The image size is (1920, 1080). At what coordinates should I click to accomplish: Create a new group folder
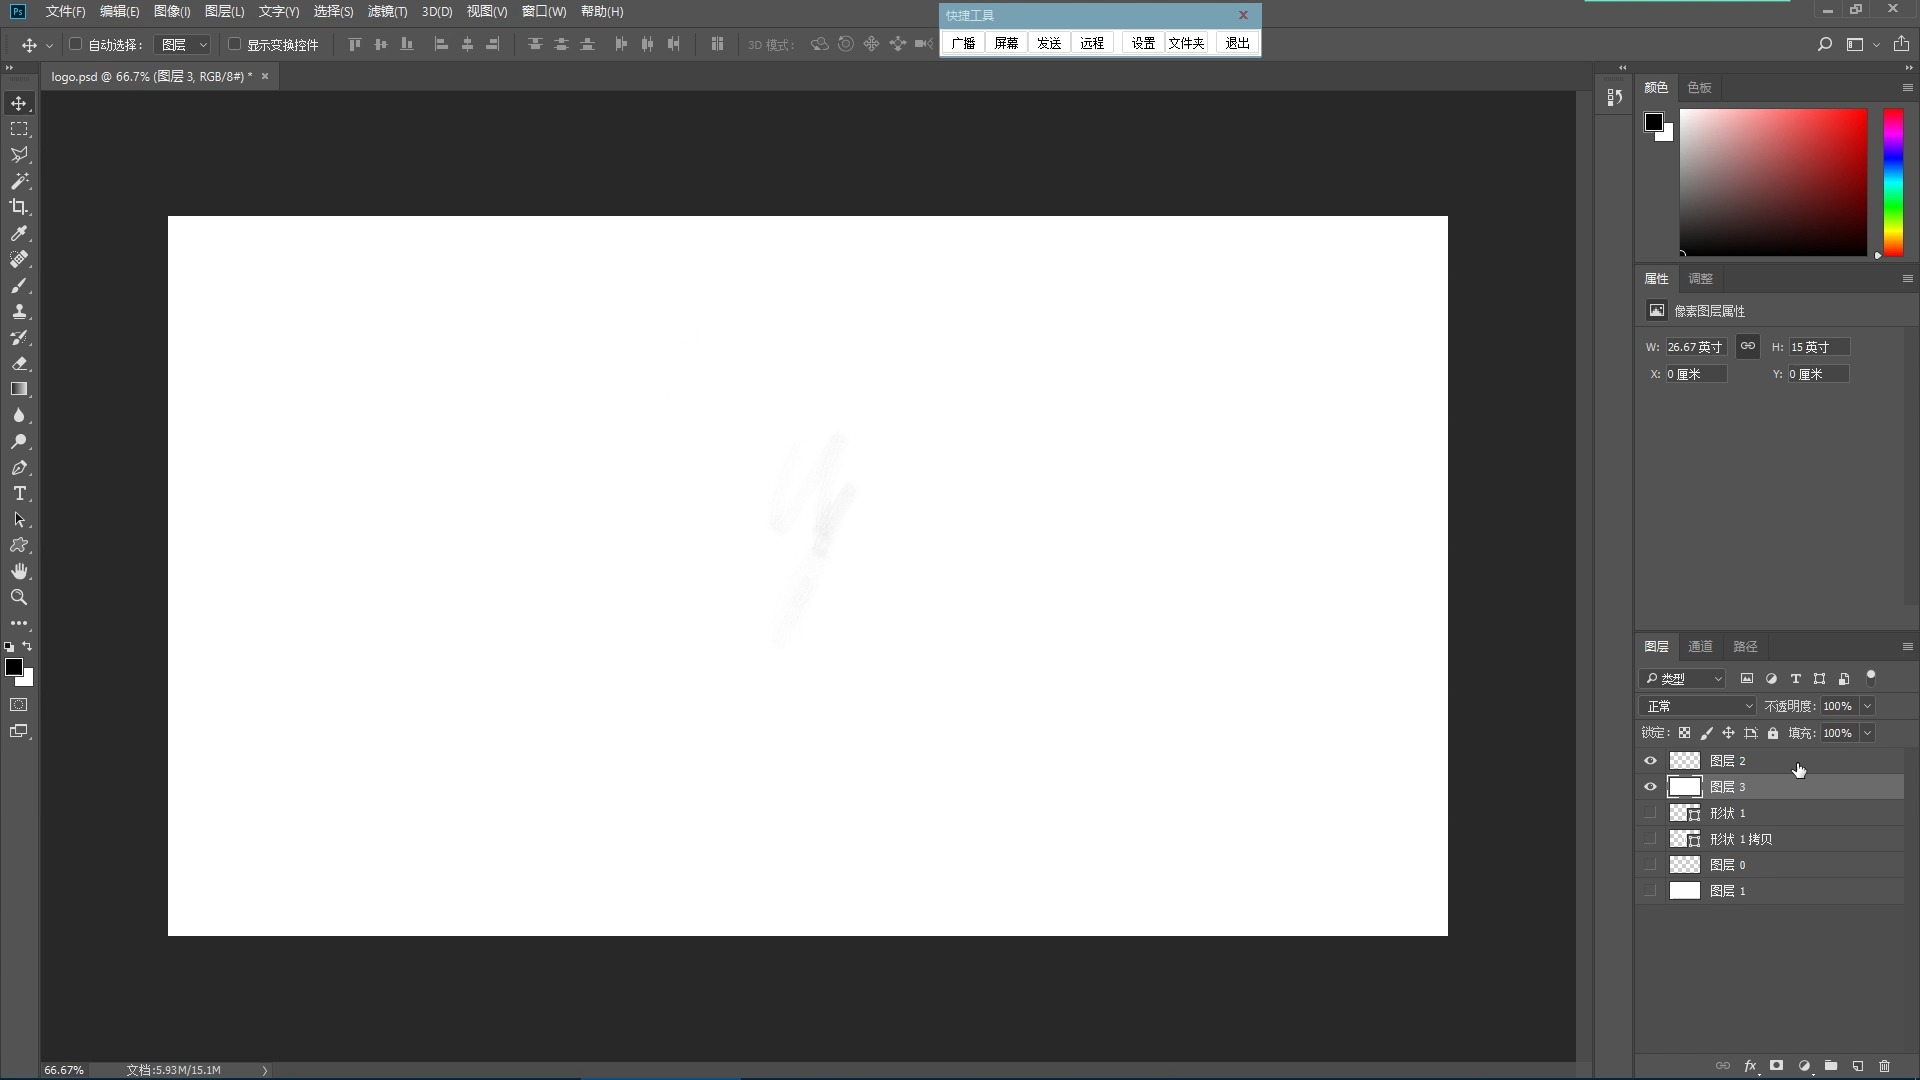1831,1066
